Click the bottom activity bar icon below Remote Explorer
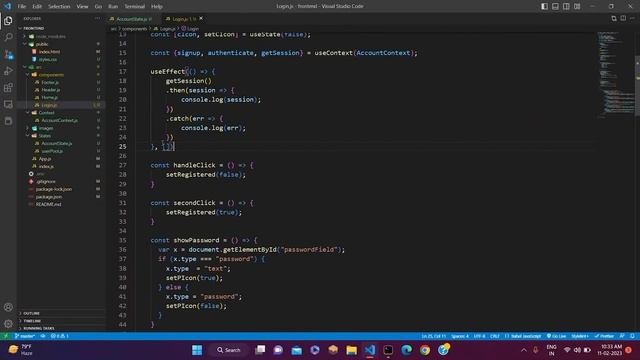Image resolution: width=640 pixels, height=360 pixels. 8,121
